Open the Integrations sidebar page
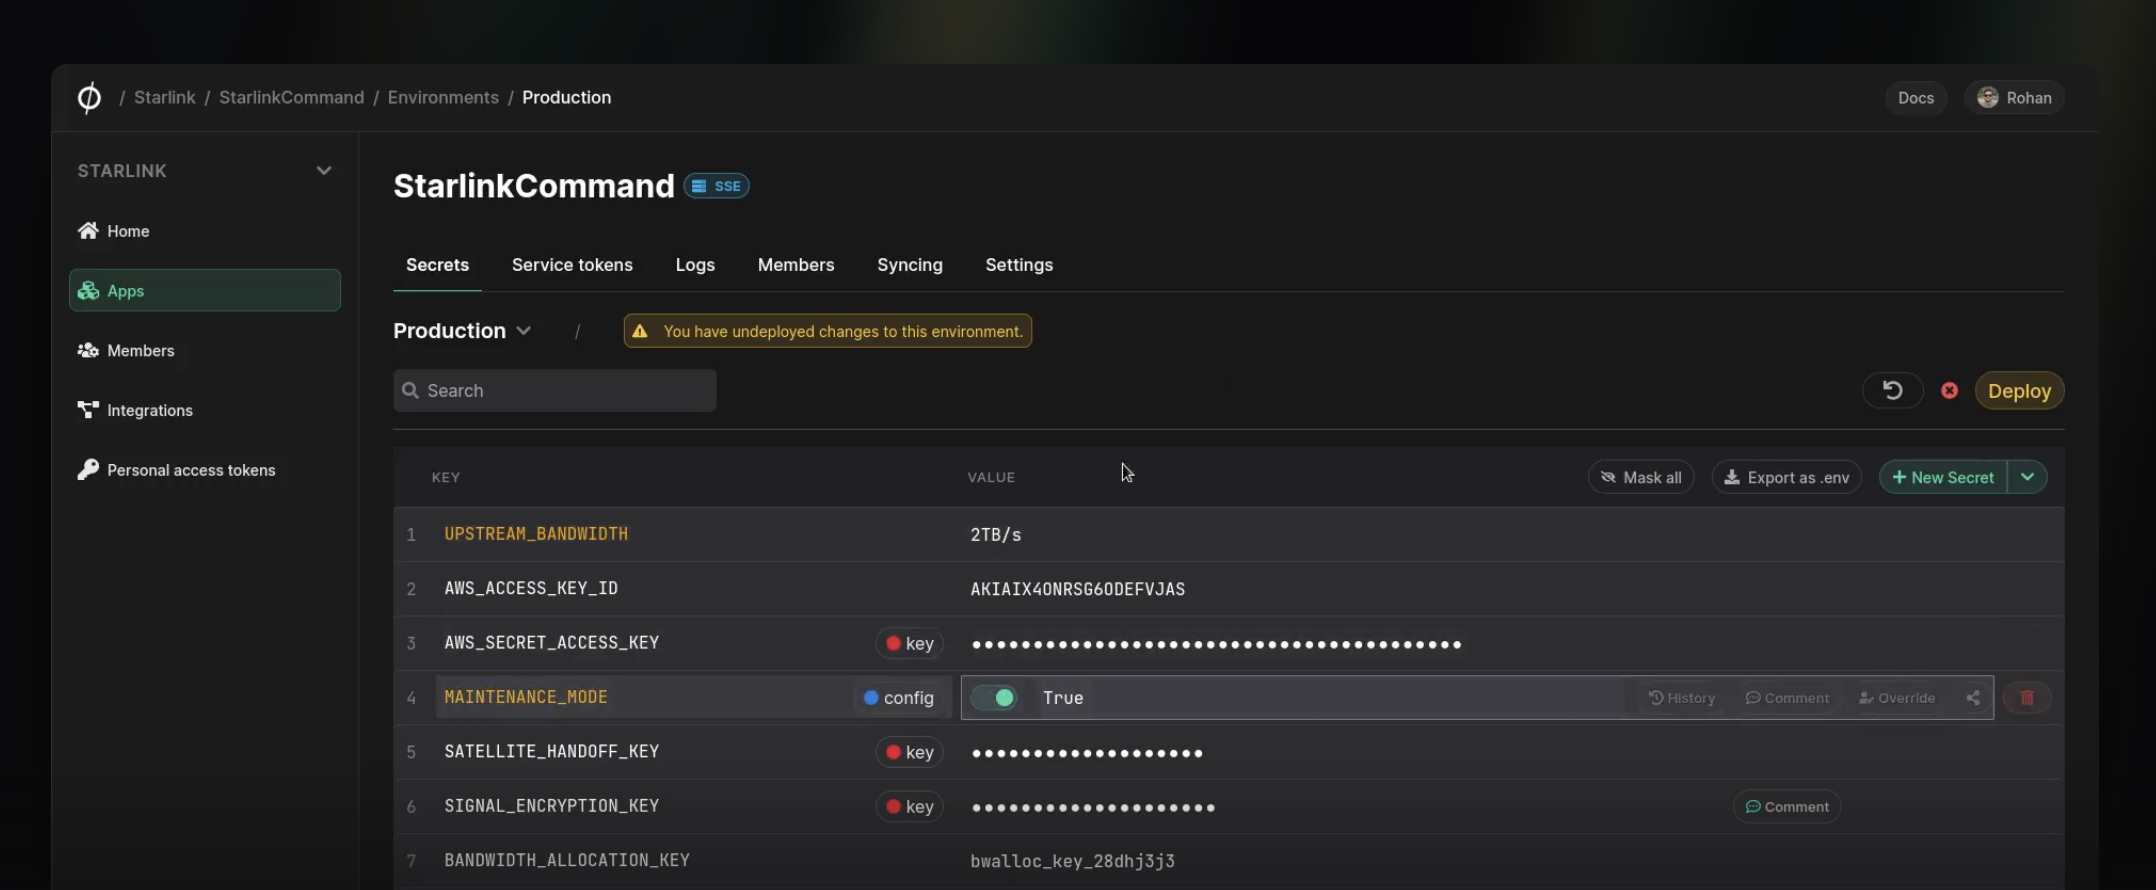The image size is (2156, 890). (135, 410)
